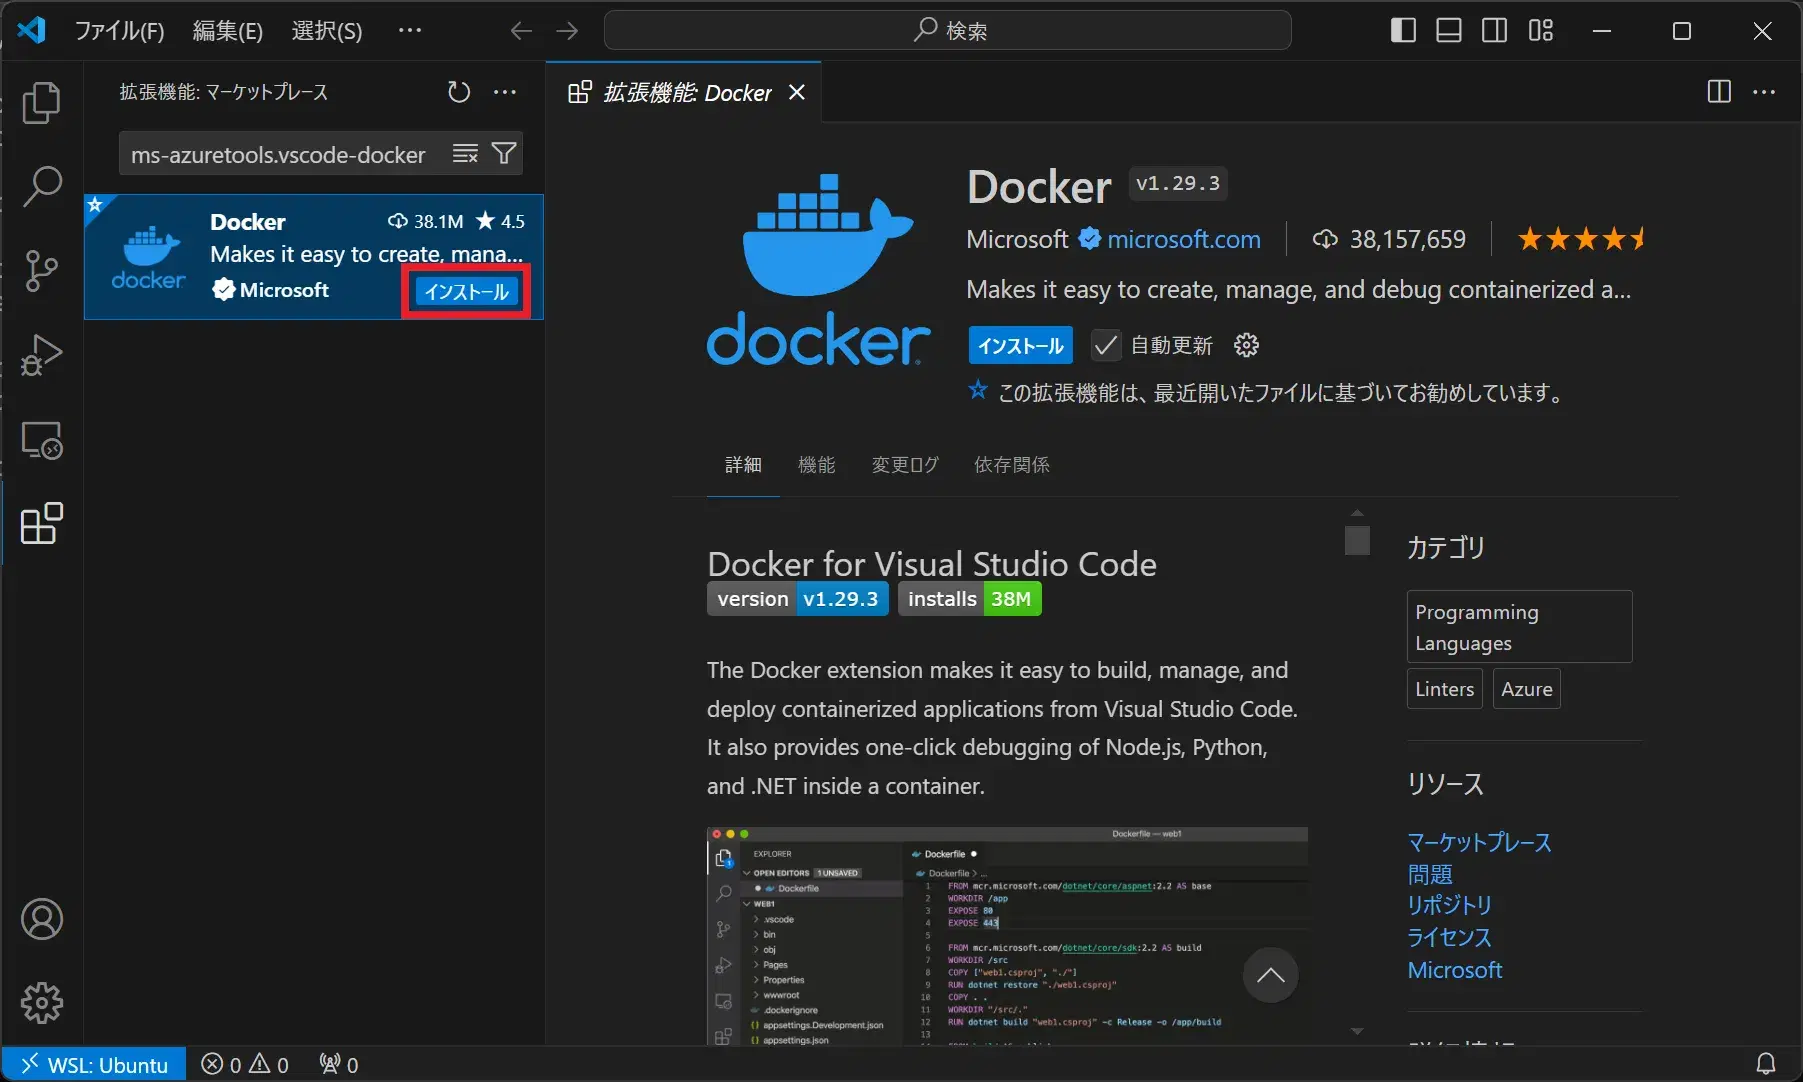Click the large Docker whale logo
Image resolution: width=1803 pixels, height=1082 pixels.
tap(818, 268)
